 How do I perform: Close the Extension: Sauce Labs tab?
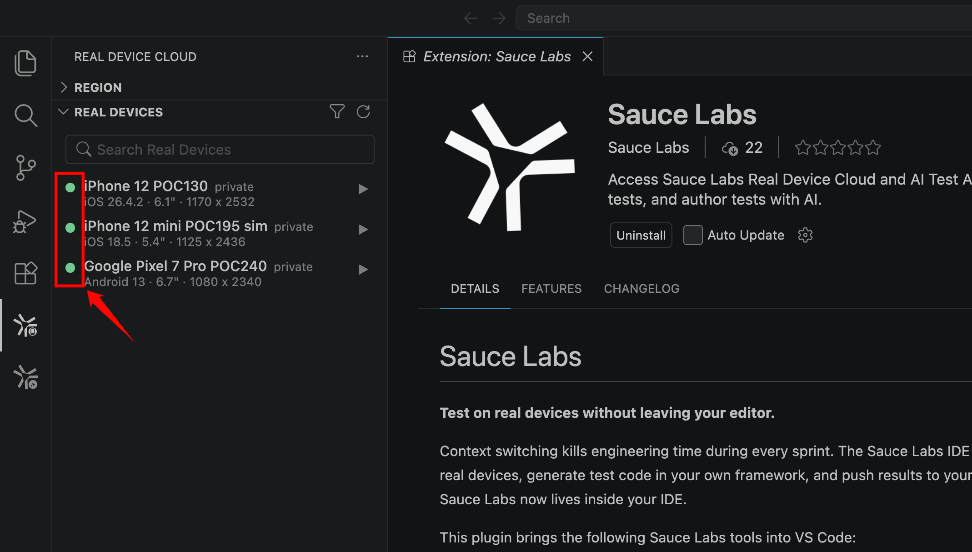click(x=588, y=56)
